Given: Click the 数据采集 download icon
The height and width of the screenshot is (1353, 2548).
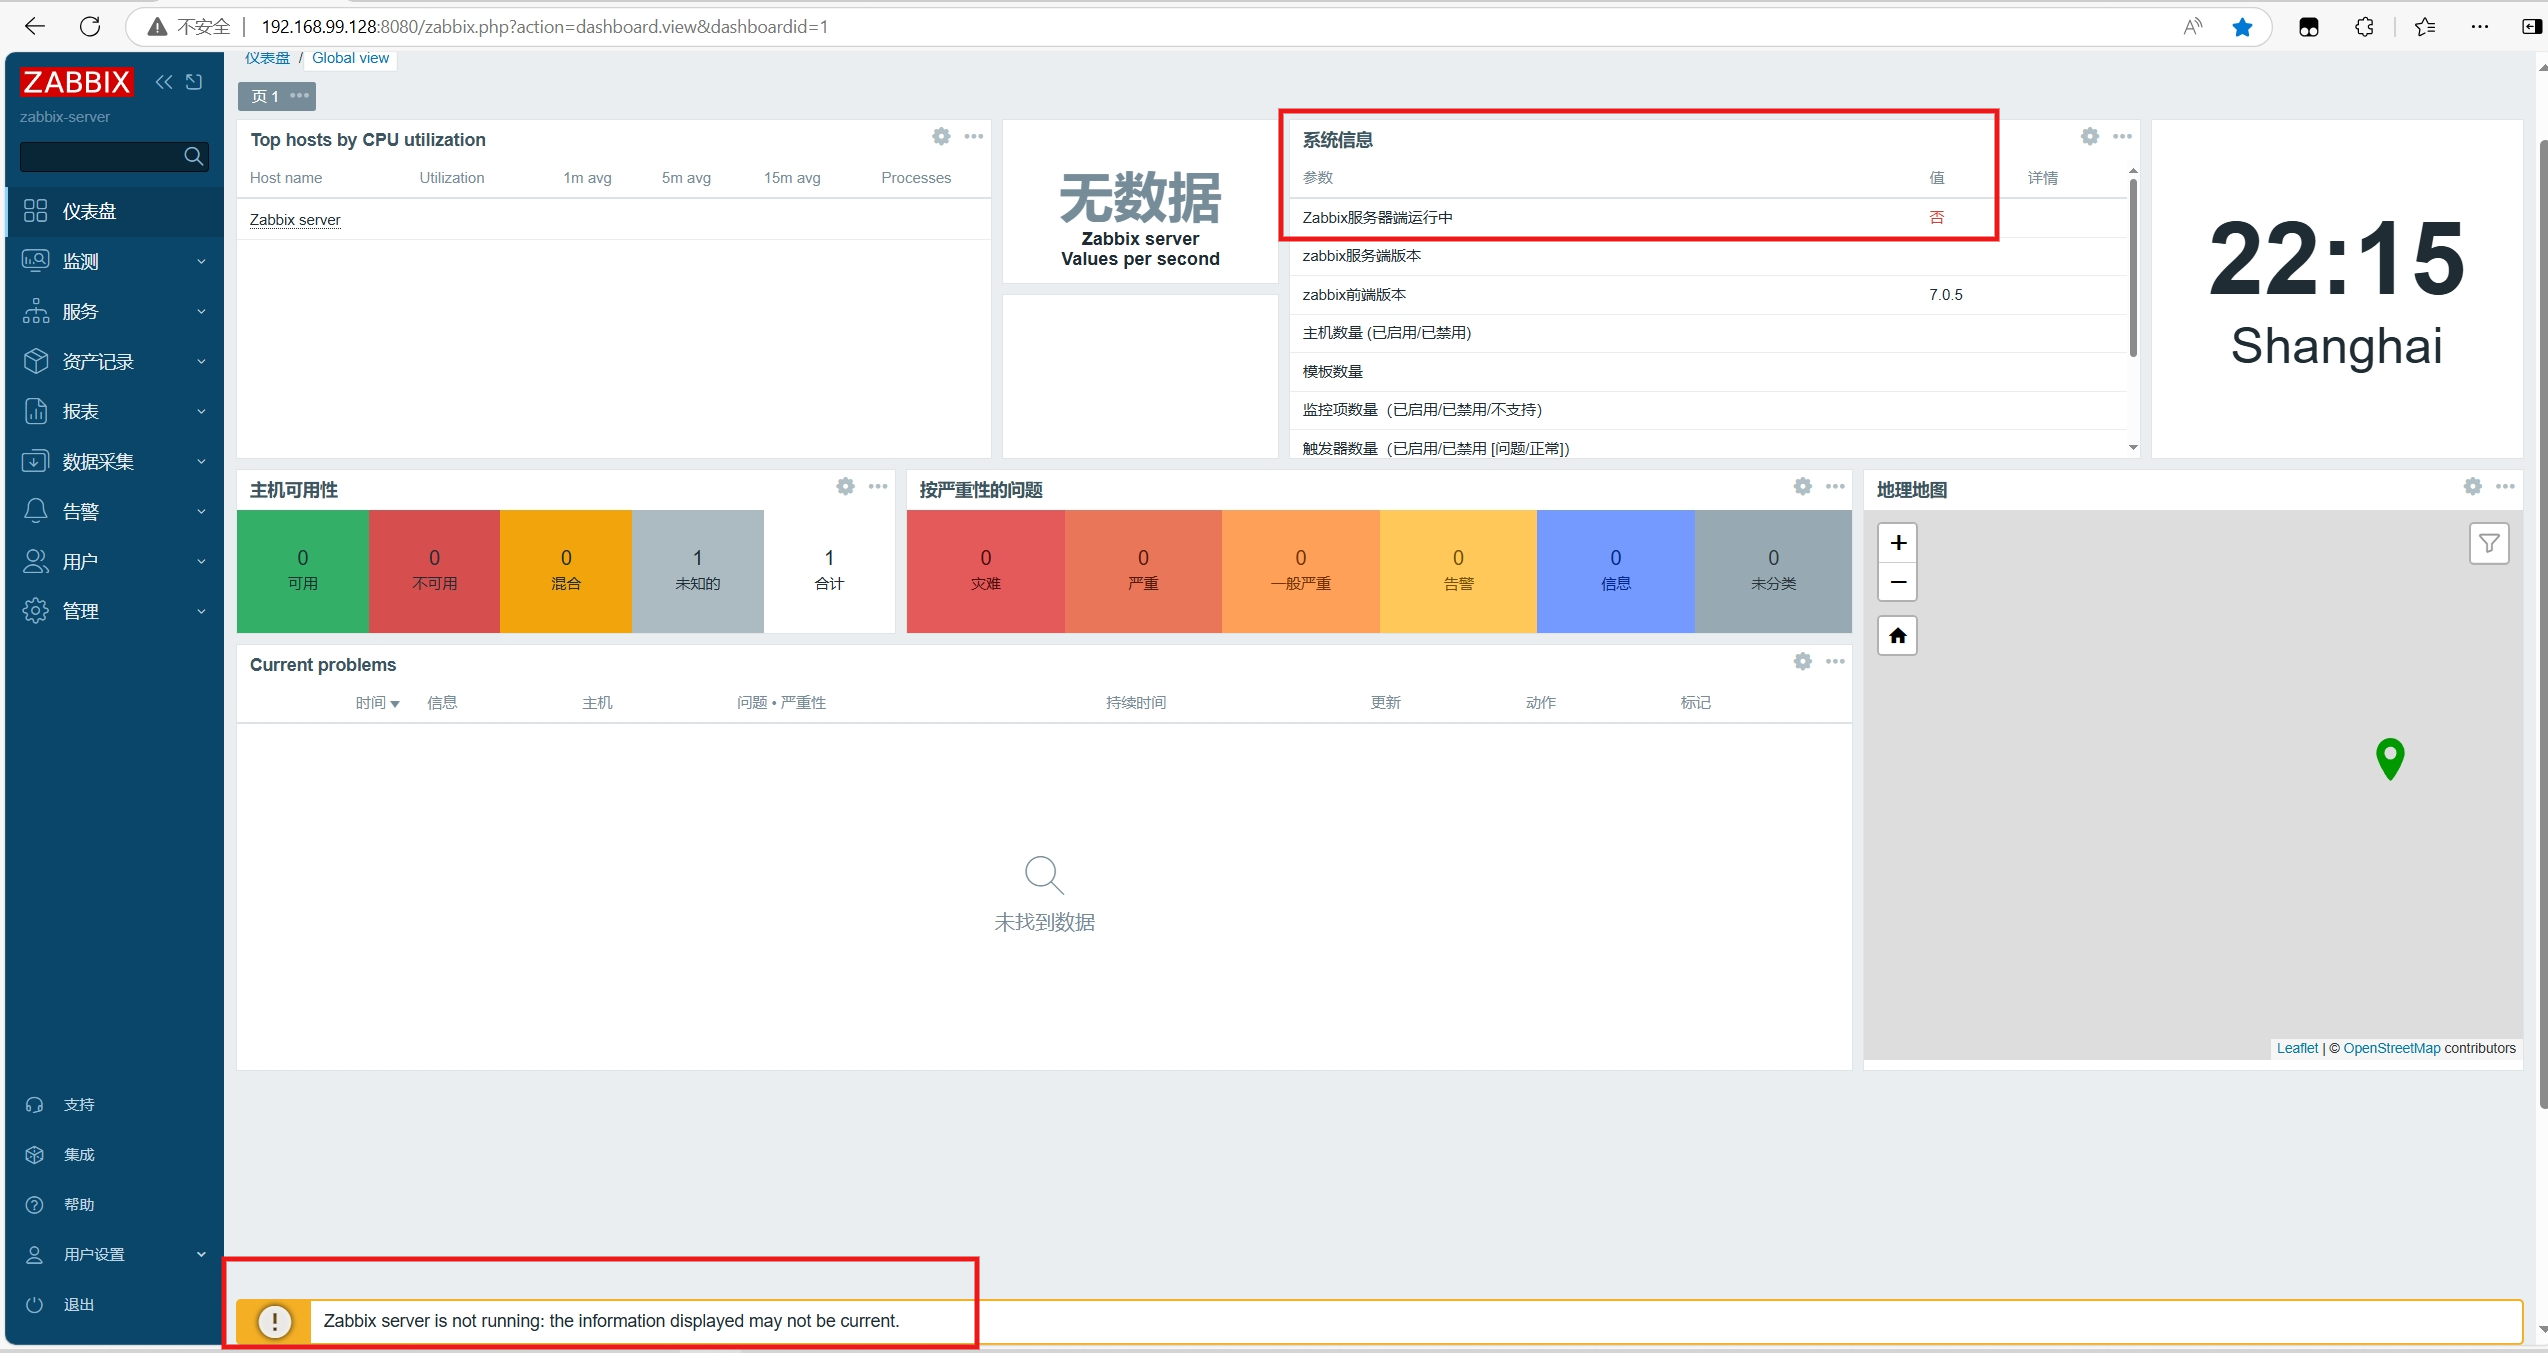Looking at the screenshot, I should (x=35, y=461).
